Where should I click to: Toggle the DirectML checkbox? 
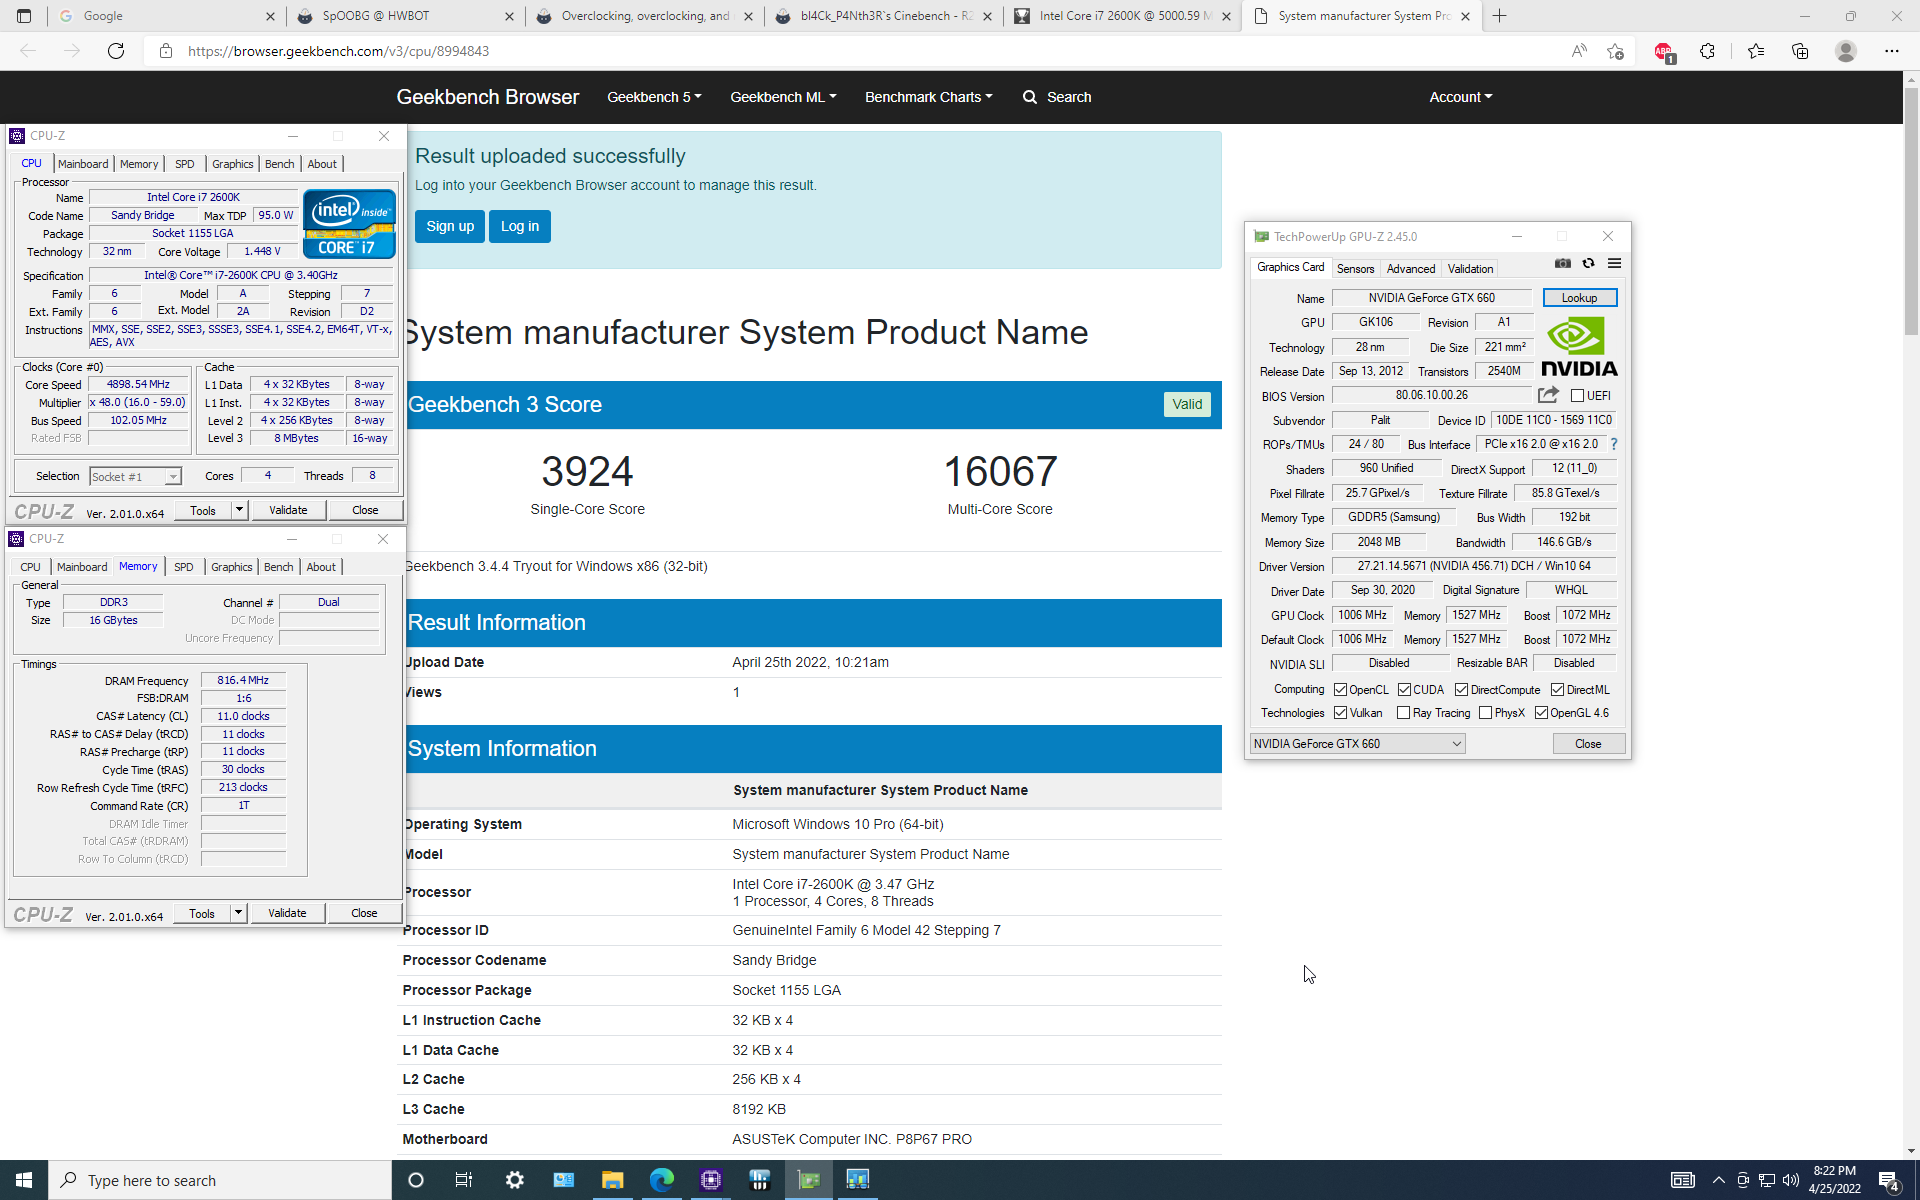(x=1558, y=690)
